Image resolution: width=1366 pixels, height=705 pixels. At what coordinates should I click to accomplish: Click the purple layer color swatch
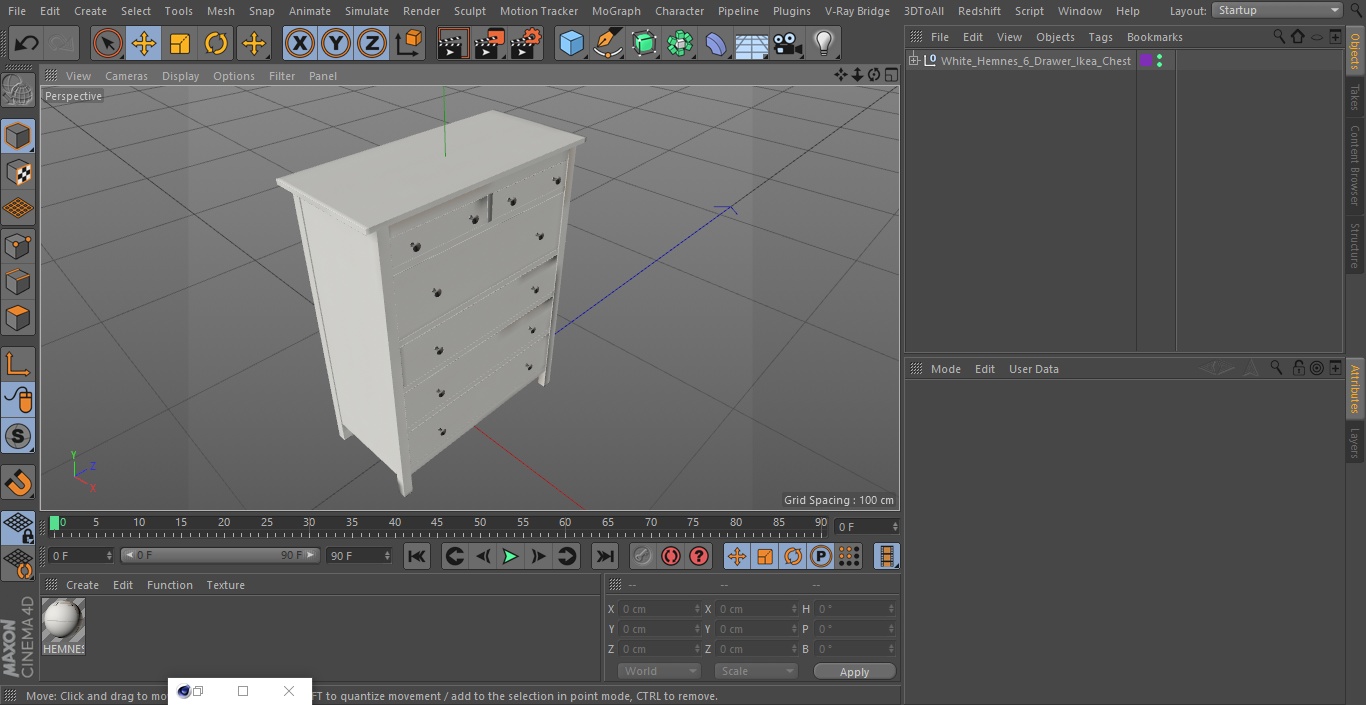tap(1146, 61)
